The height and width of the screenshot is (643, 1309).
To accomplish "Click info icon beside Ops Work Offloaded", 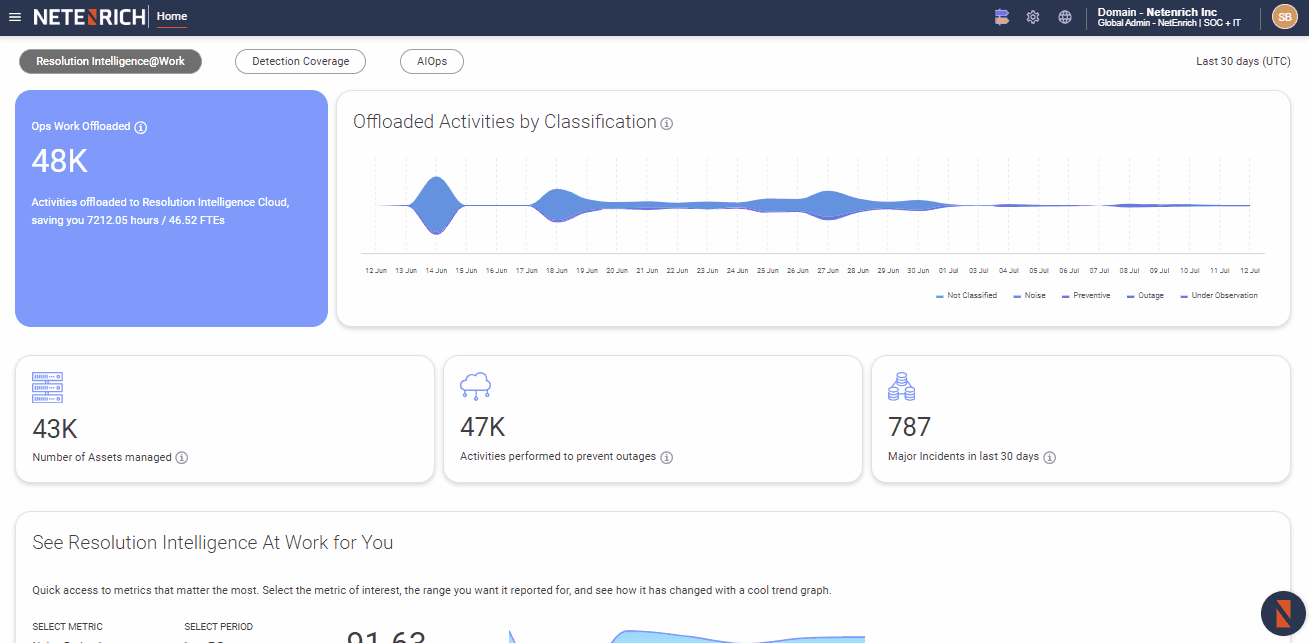I will [x=141, y=127].
